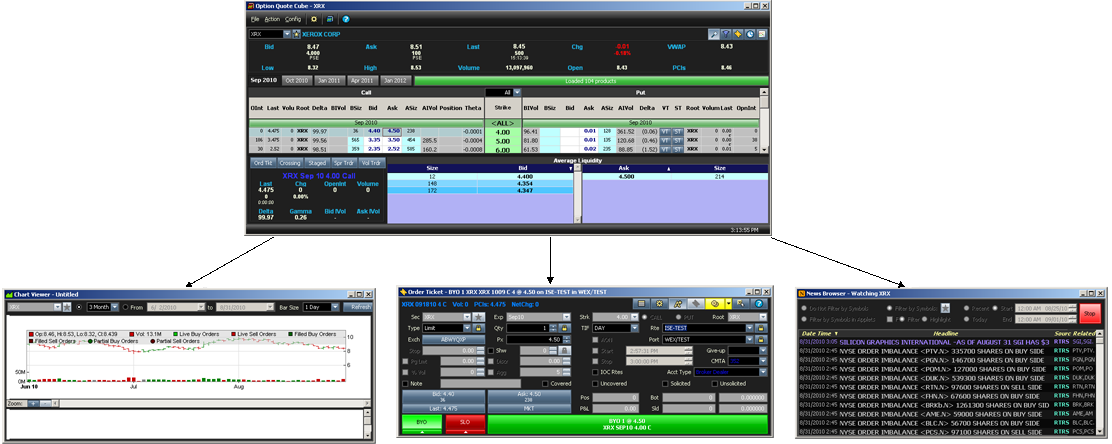Image resolution: width=1112 pixels, height=444 pixels.
Task: Open the Rte ISE-TEST dropdown
Action: point(750,328)
